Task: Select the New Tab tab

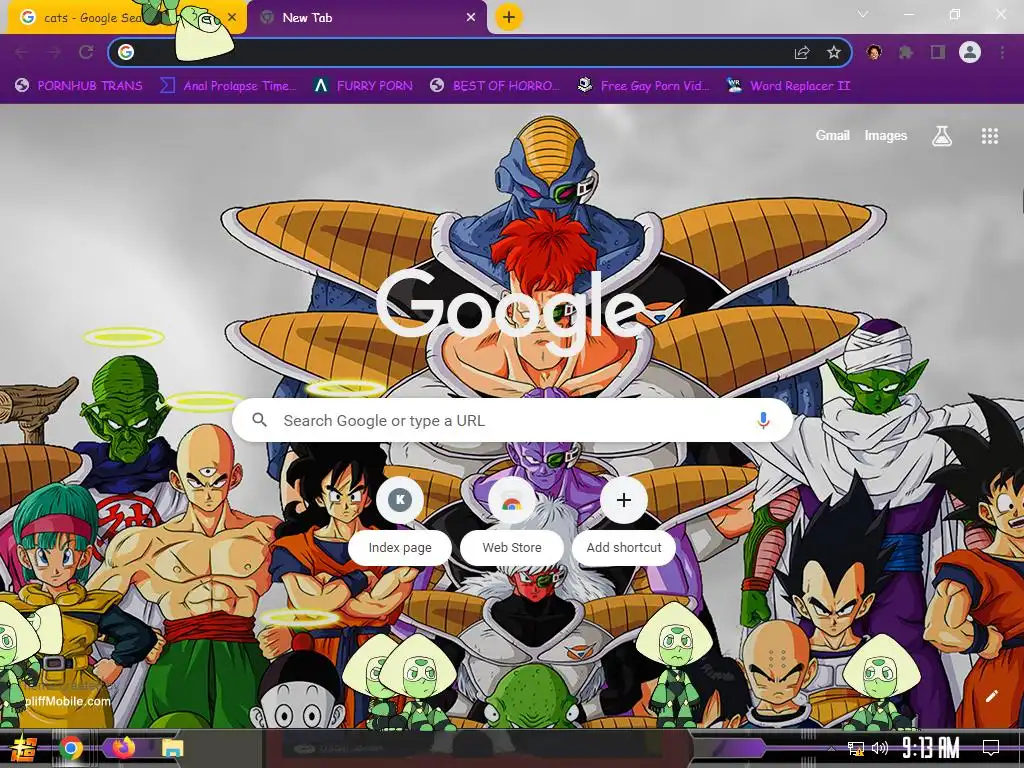Action: pos(368,18)
